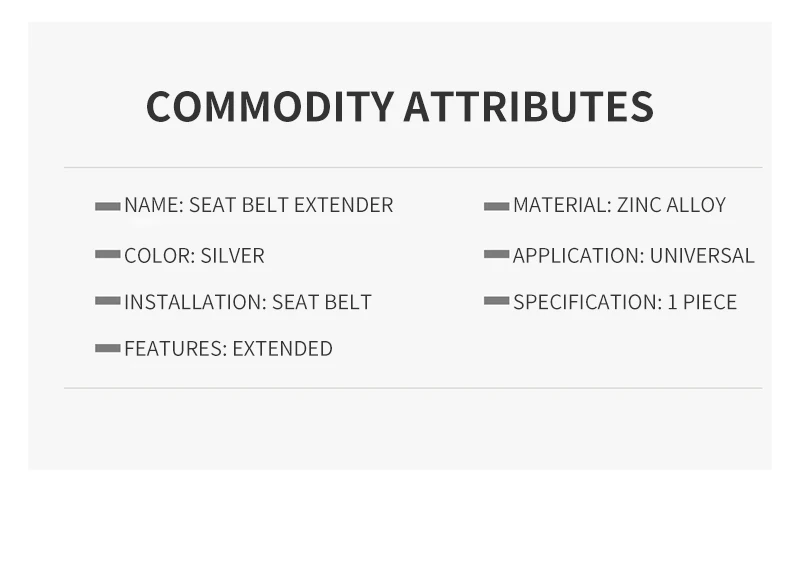
Task: Click the bullet marker beside FEATURES
Action: (x=108, y=348)
